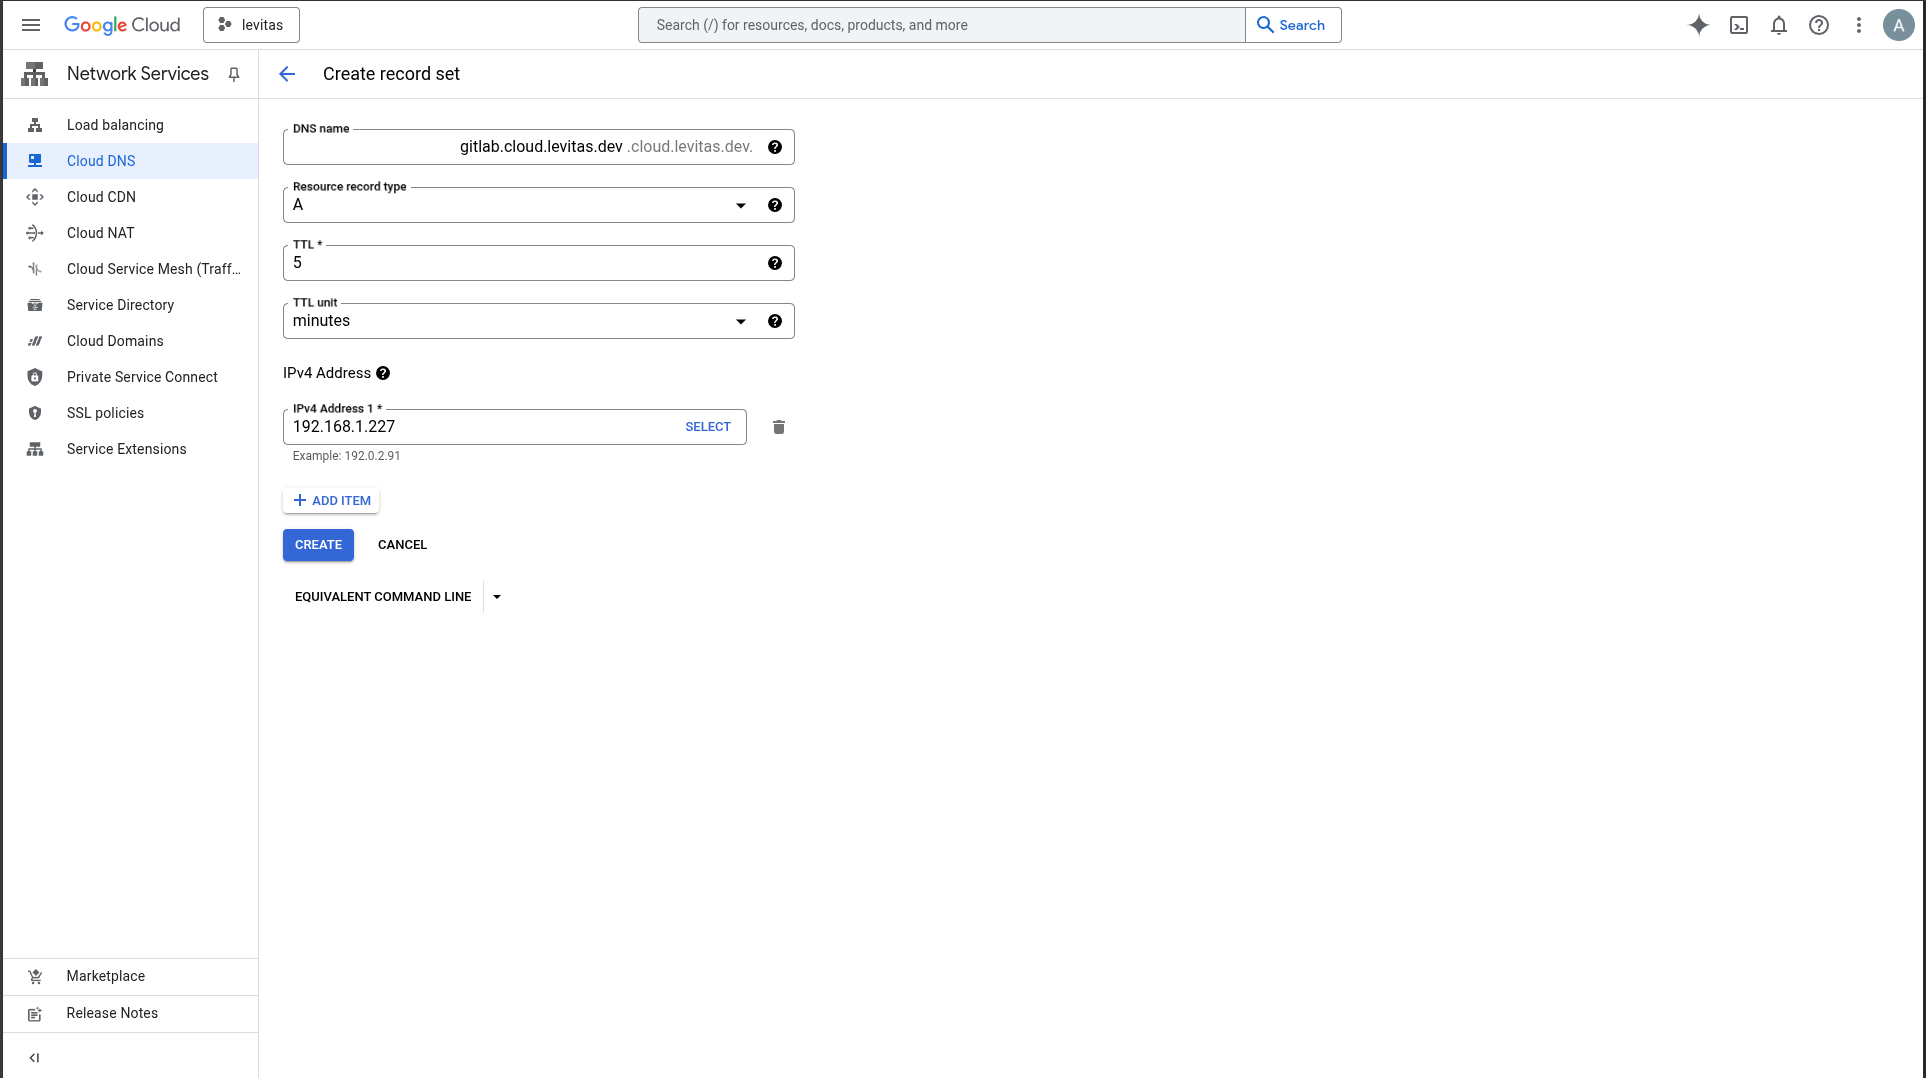Image resolution: width=1926 pixels, height=1078 pixels.
Task: Click the Network Services product icon
Action: tap(35, 74)
